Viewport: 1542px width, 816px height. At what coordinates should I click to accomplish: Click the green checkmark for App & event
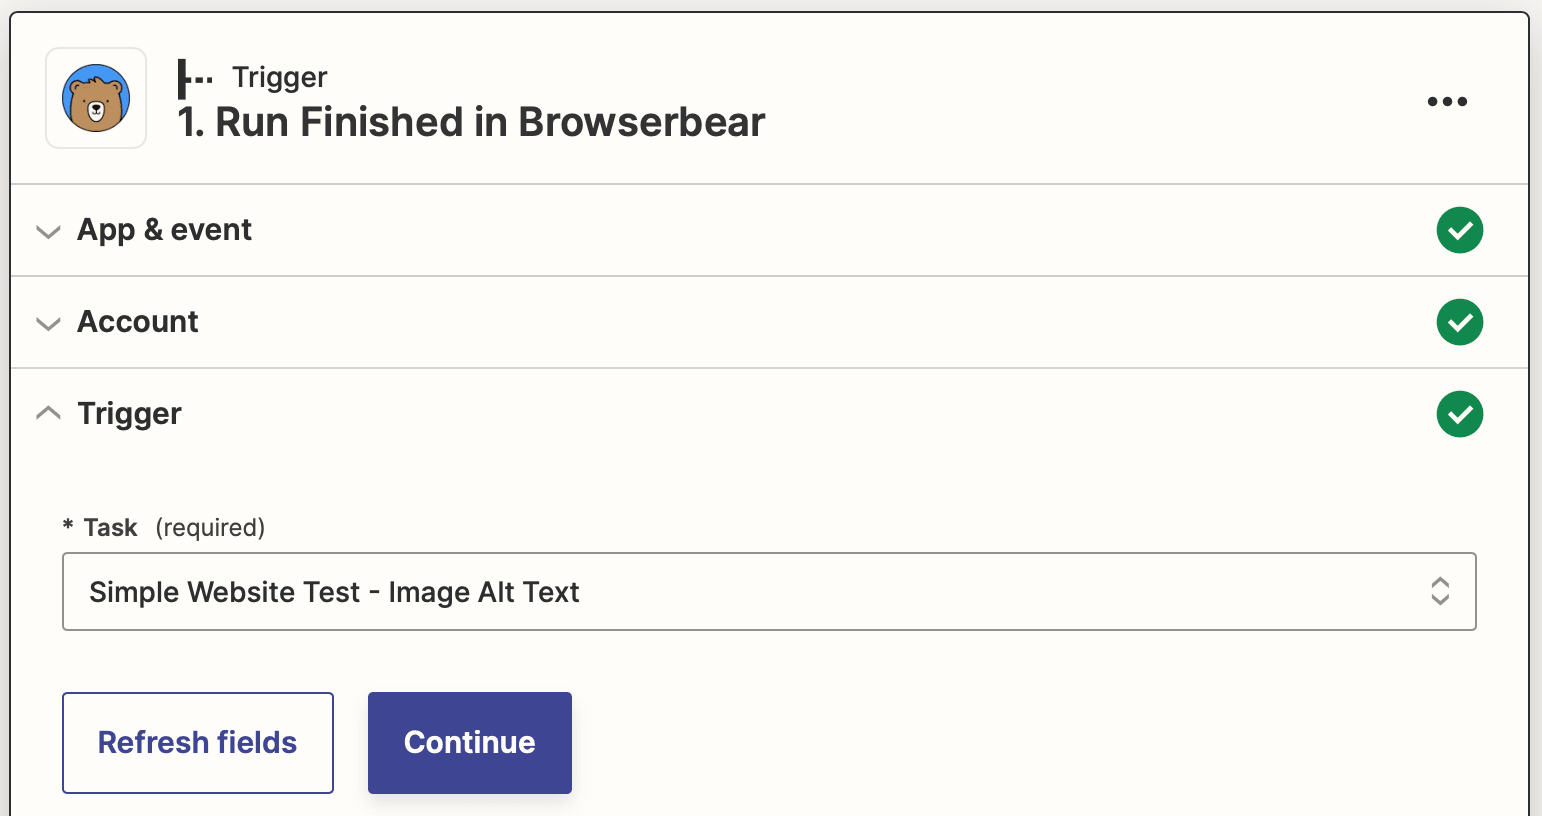[1459, 230]
